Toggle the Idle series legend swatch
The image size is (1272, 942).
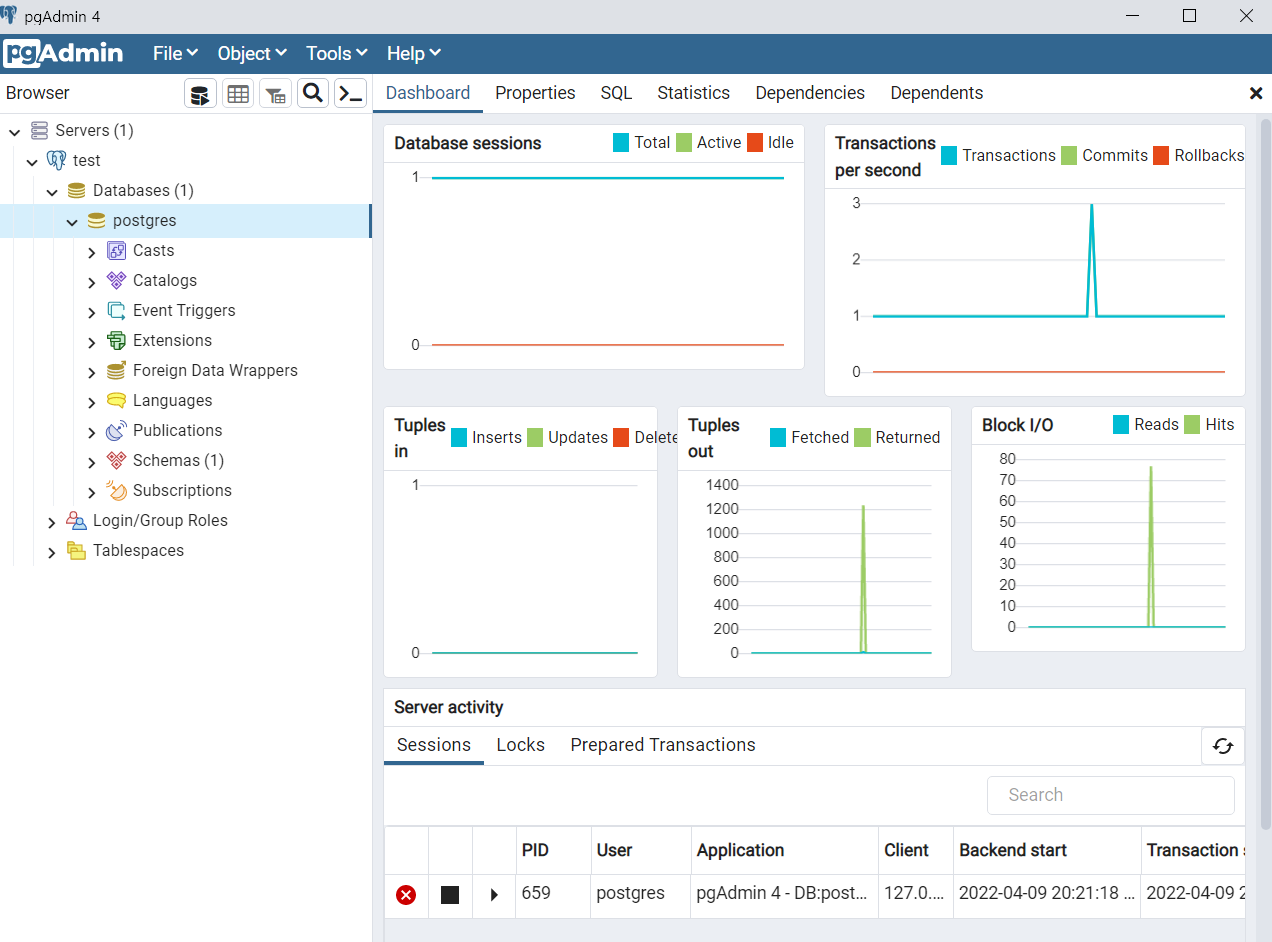click(755, 143)
